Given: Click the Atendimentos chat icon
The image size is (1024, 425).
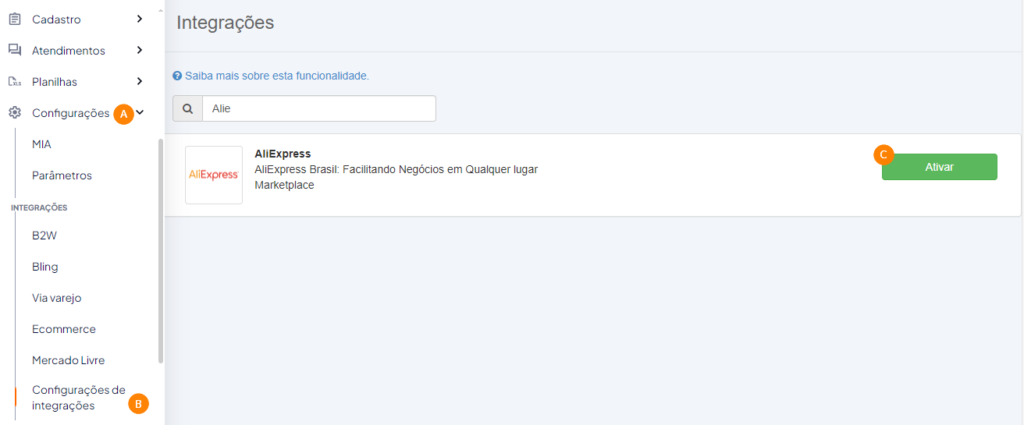Looking at the screenshot, I should [14, 50].
